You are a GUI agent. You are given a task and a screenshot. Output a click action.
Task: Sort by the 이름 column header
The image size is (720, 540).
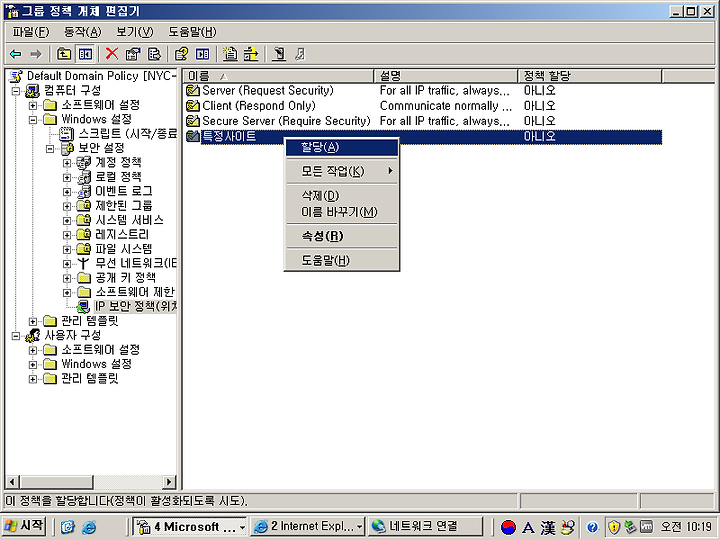[x=278, y=76]
